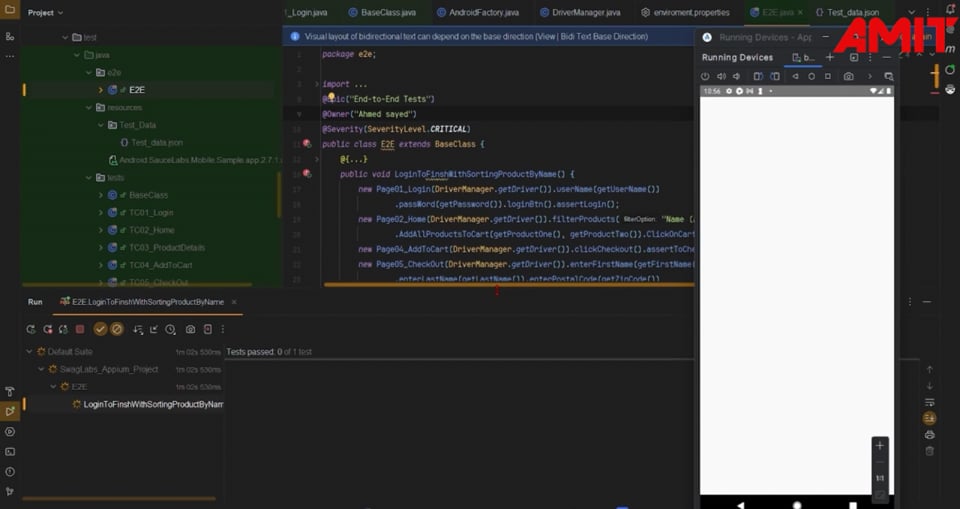
Task: Toggle Show Ignored tests button
Action: (x=116, y=330)
